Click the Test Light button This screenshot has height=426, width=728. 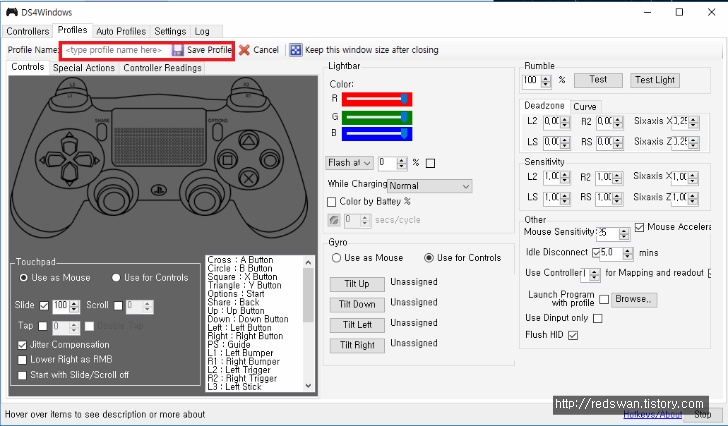coord(655,80)
